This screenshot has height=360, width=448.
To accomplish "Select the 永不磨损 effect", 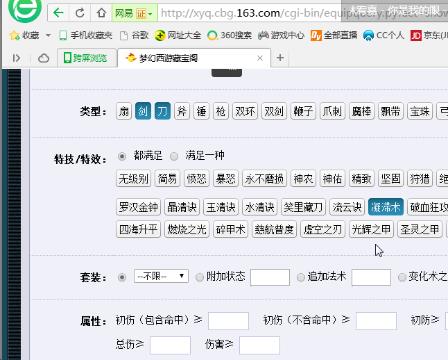I will click(x=264, y=179).
